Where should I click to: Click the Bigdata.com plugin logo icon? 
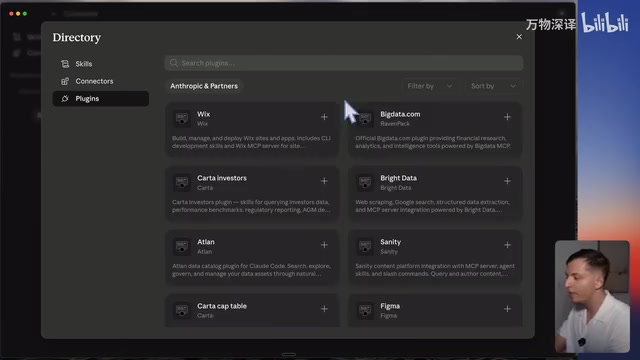coord(365,118)
